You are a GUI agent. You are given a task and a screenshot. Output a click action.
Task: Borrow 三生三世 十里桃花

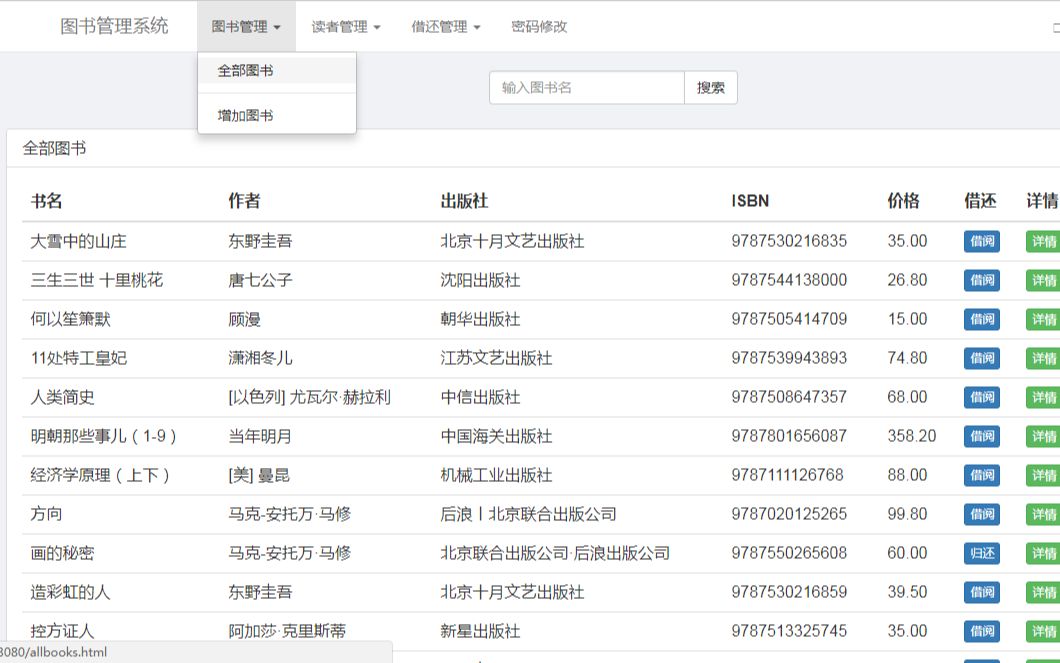coord(981,280)
